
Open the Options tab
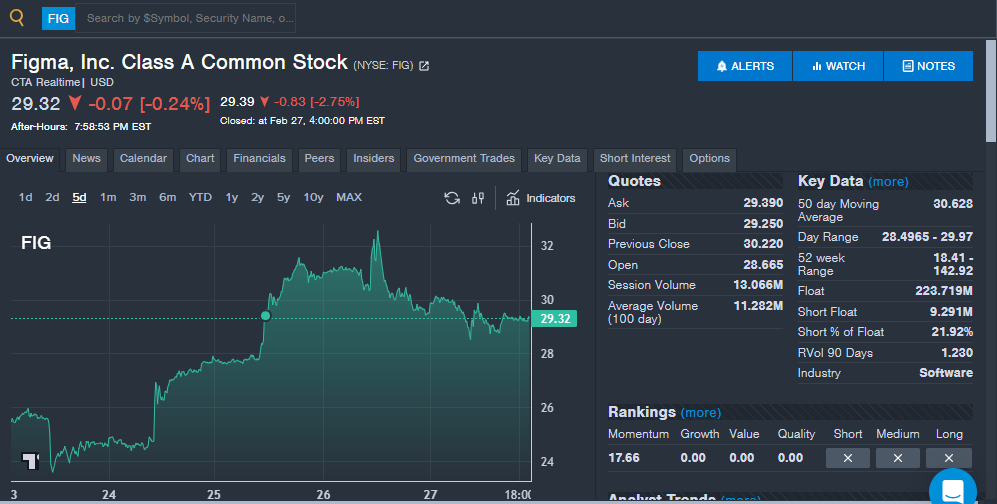[x=710, y=159]
